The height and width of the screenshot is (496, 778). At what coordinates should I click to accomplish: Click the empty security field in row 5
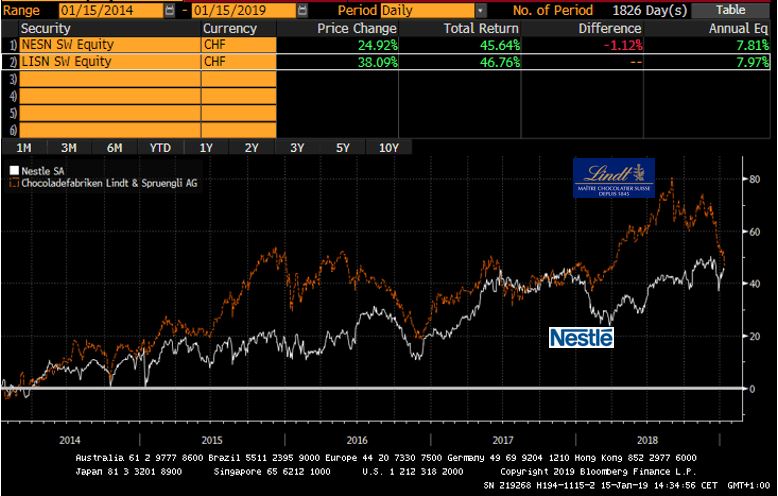[110, 113]
